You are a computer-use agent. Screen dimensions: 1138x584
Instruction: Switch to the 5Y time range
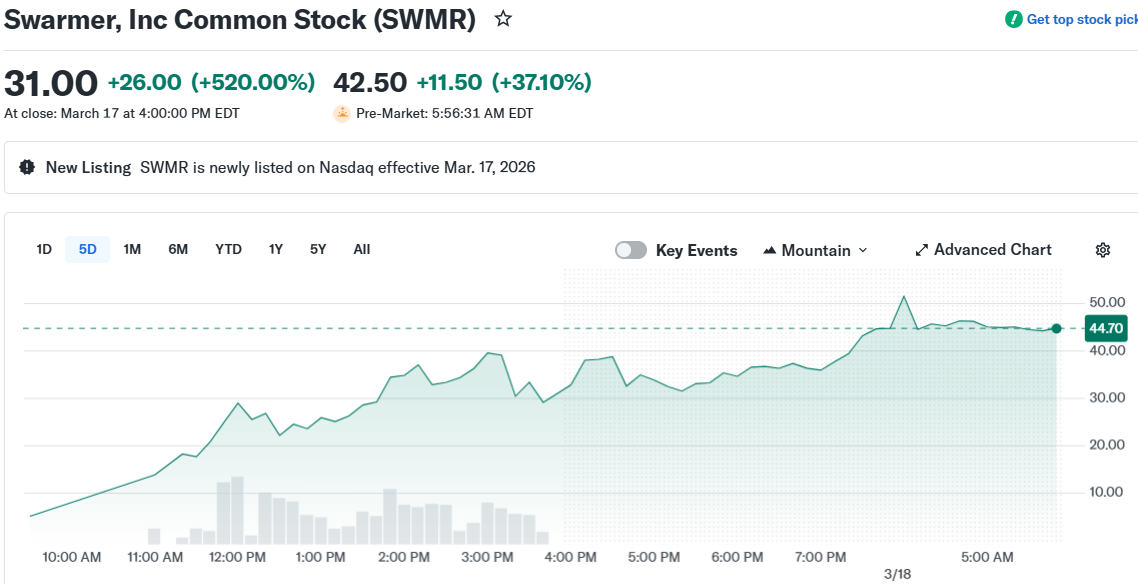click(x=317, y=249)
